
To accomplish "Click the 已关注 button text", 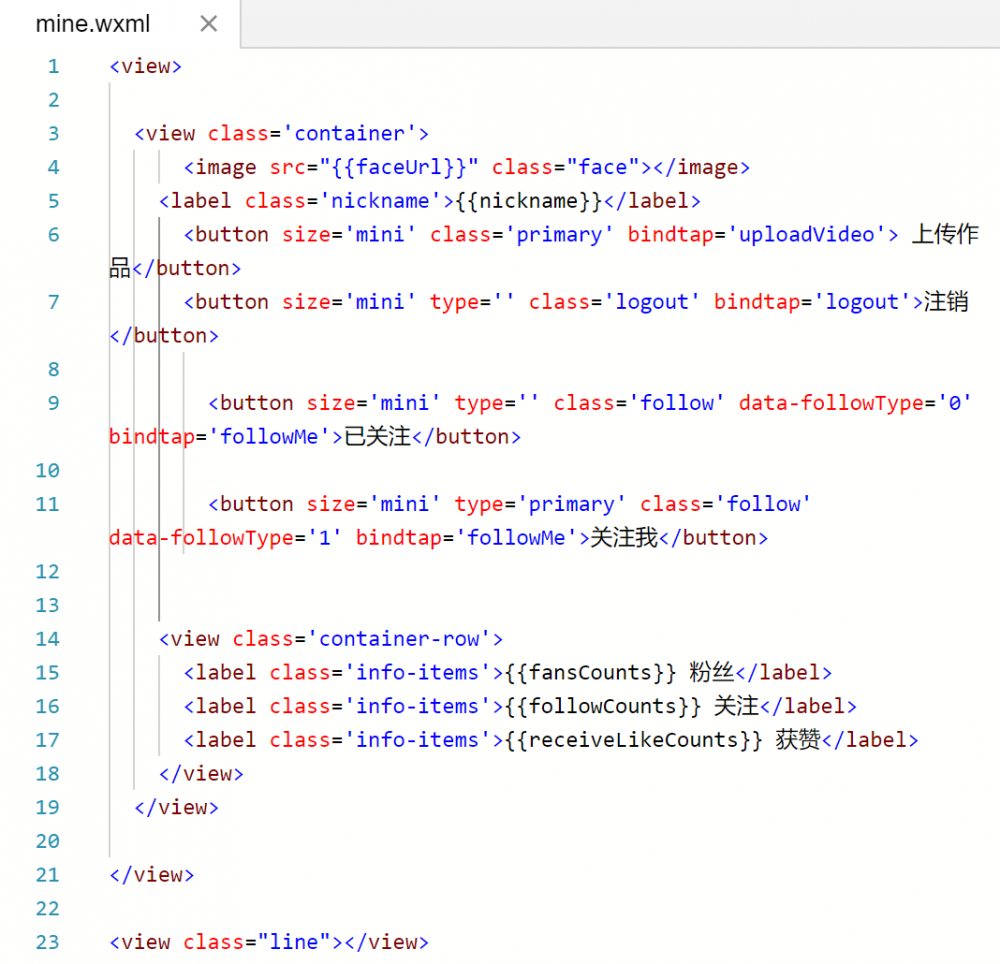I will click(378, 437).
